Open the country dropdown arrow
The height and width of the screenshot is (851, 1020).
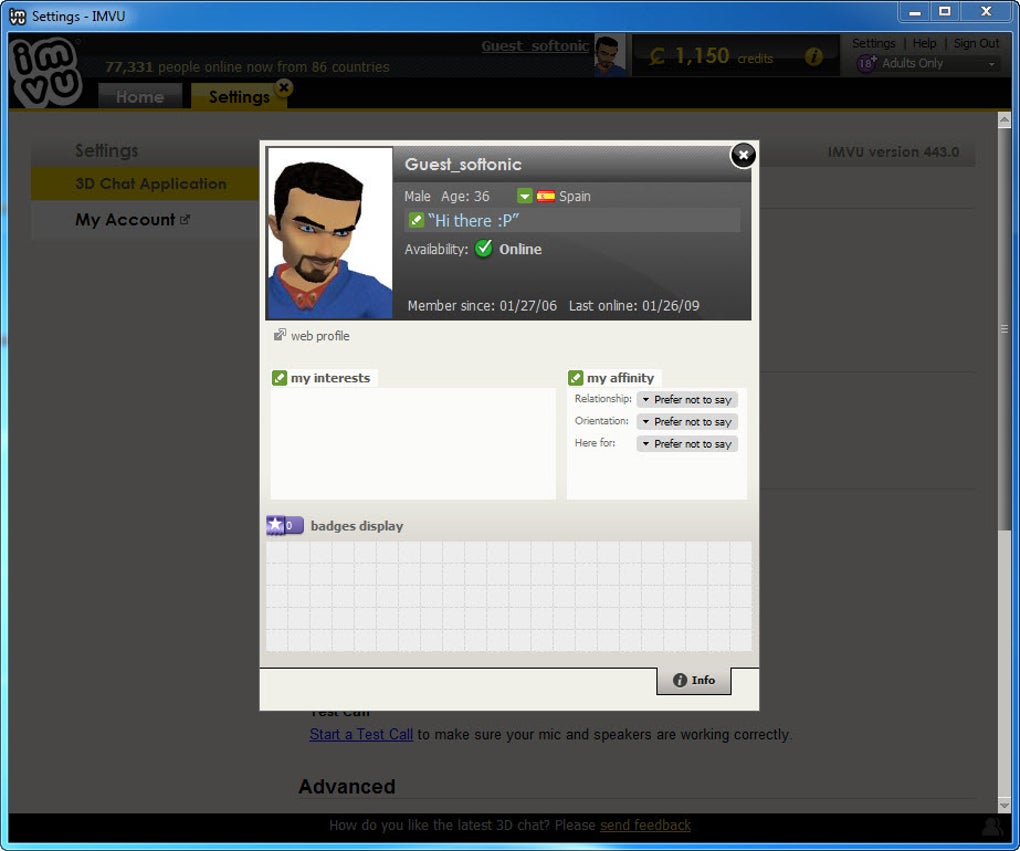coord(524,196)
